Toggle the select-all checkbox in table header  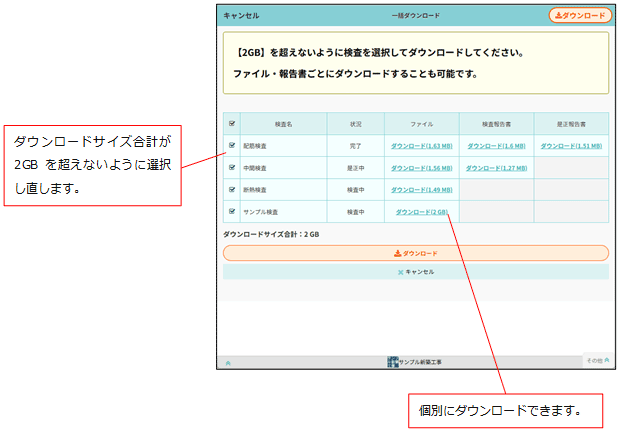232,124
